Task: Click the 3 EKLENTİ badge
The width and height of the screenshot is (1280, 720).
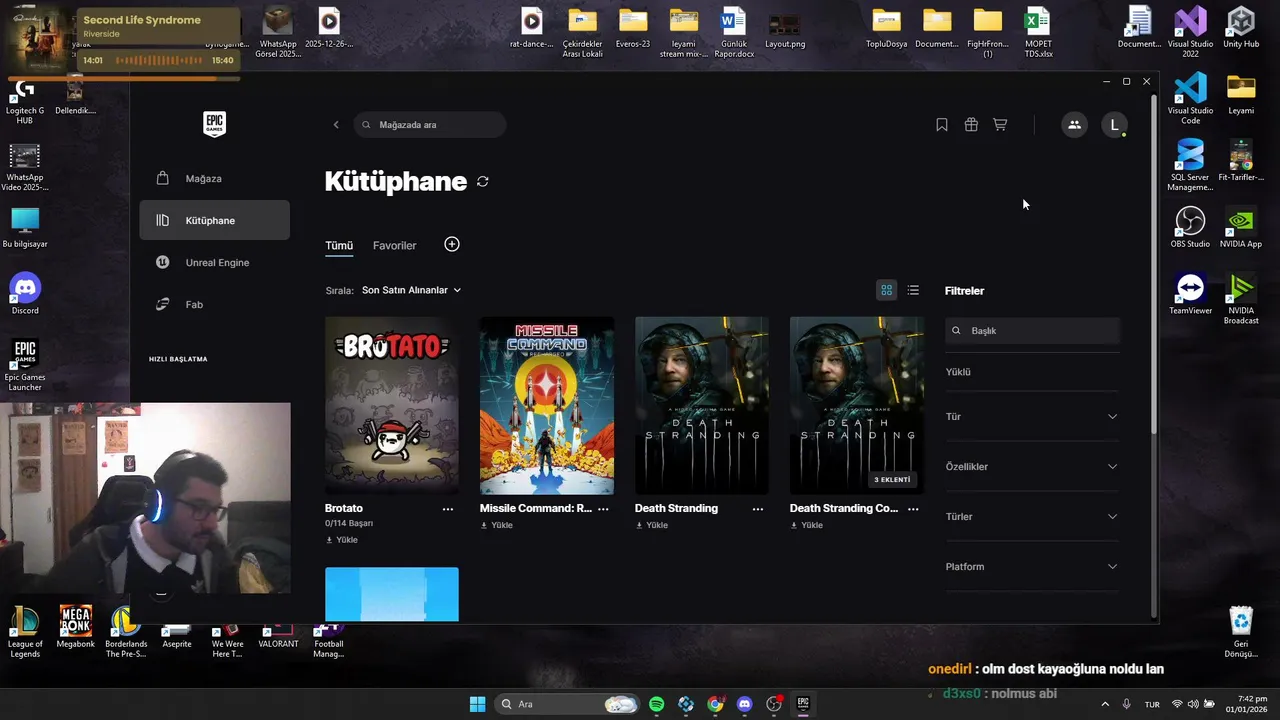Action: pos(892,480)
